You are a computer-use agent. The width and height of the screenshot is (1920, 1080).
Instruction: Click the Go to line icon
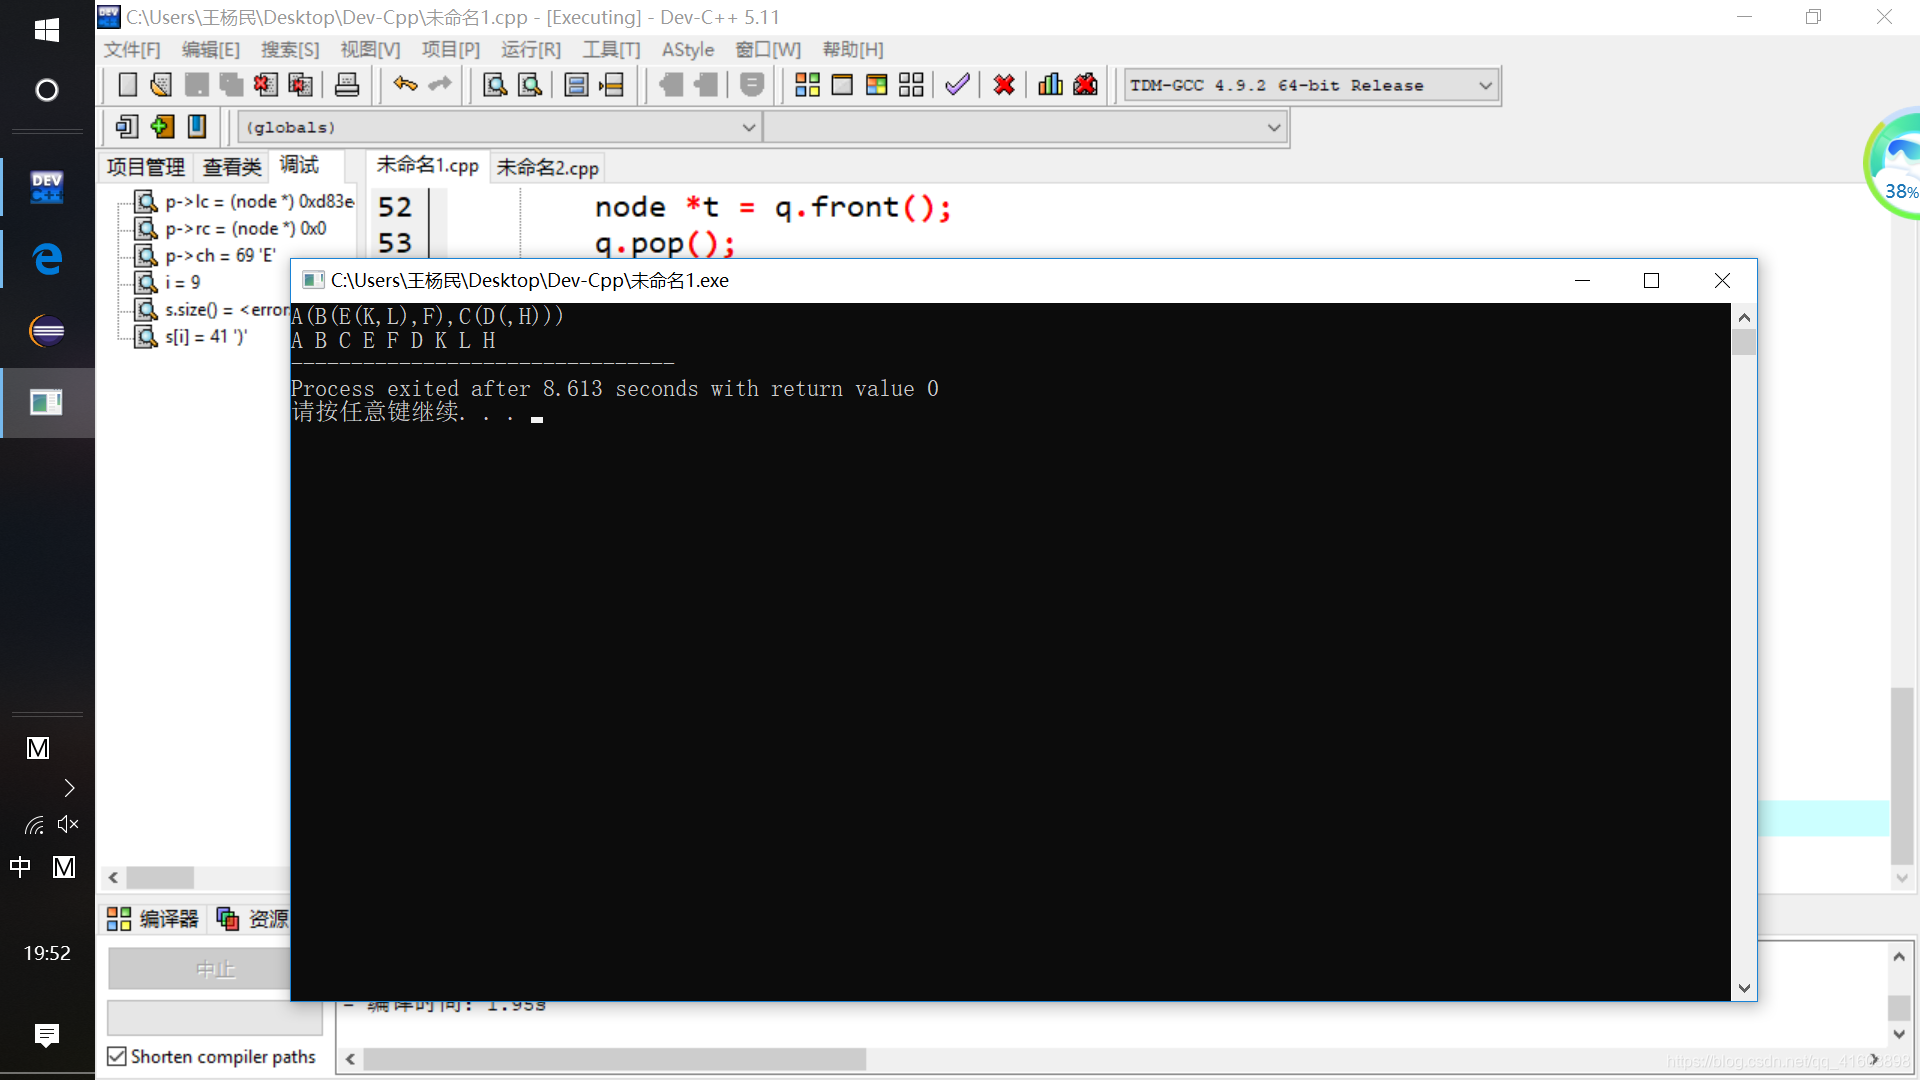coord(612,85)
